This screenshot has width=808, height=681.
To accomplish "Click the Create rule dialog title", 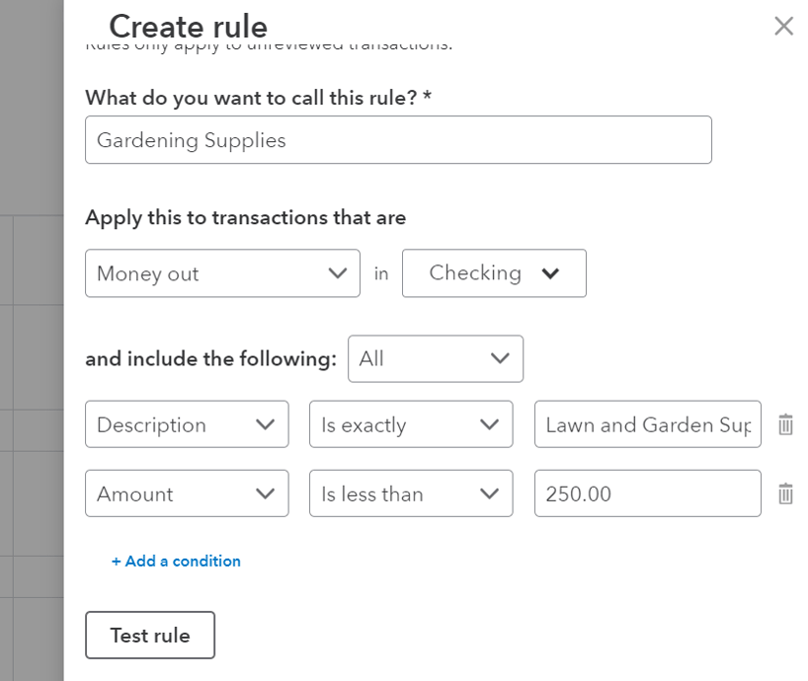I will click(187, 27).
